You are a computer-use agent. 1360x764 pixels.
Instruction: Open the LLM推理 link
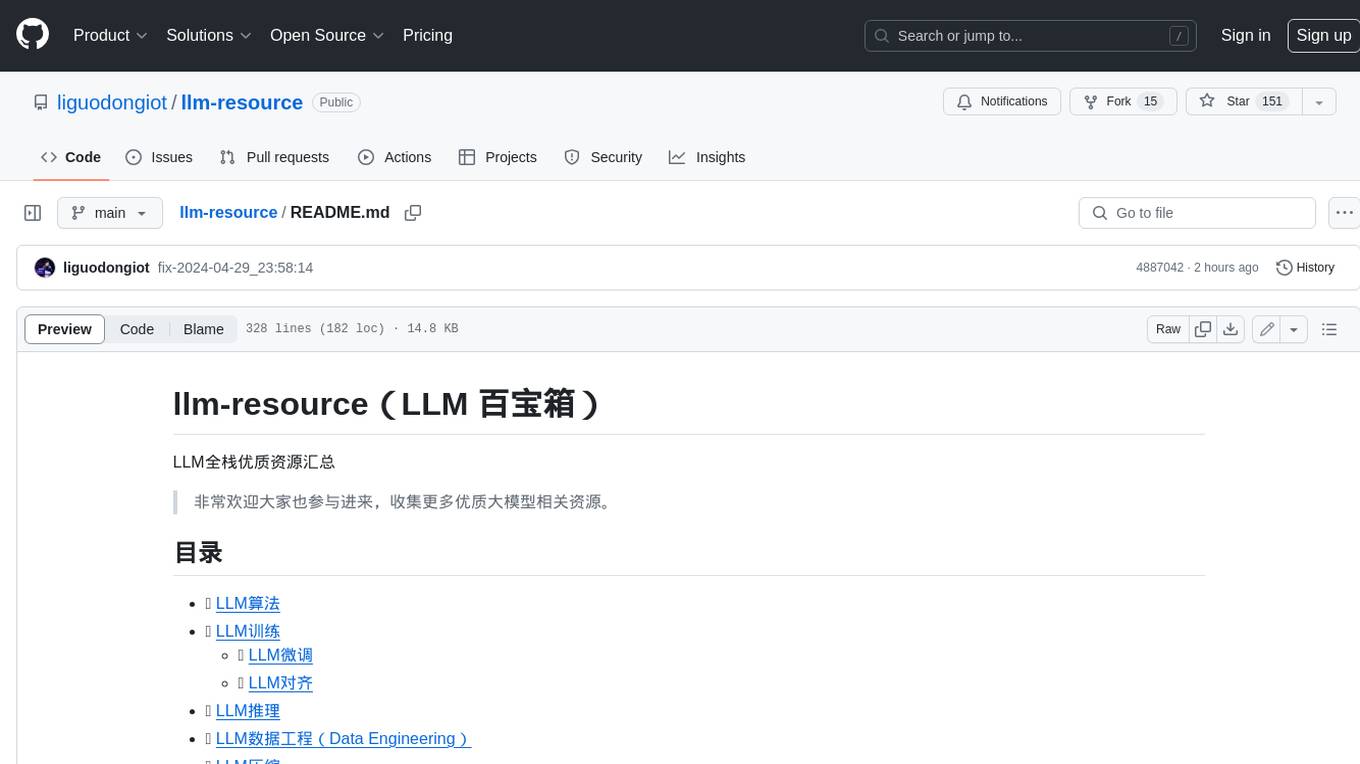[x=248, y=710]
